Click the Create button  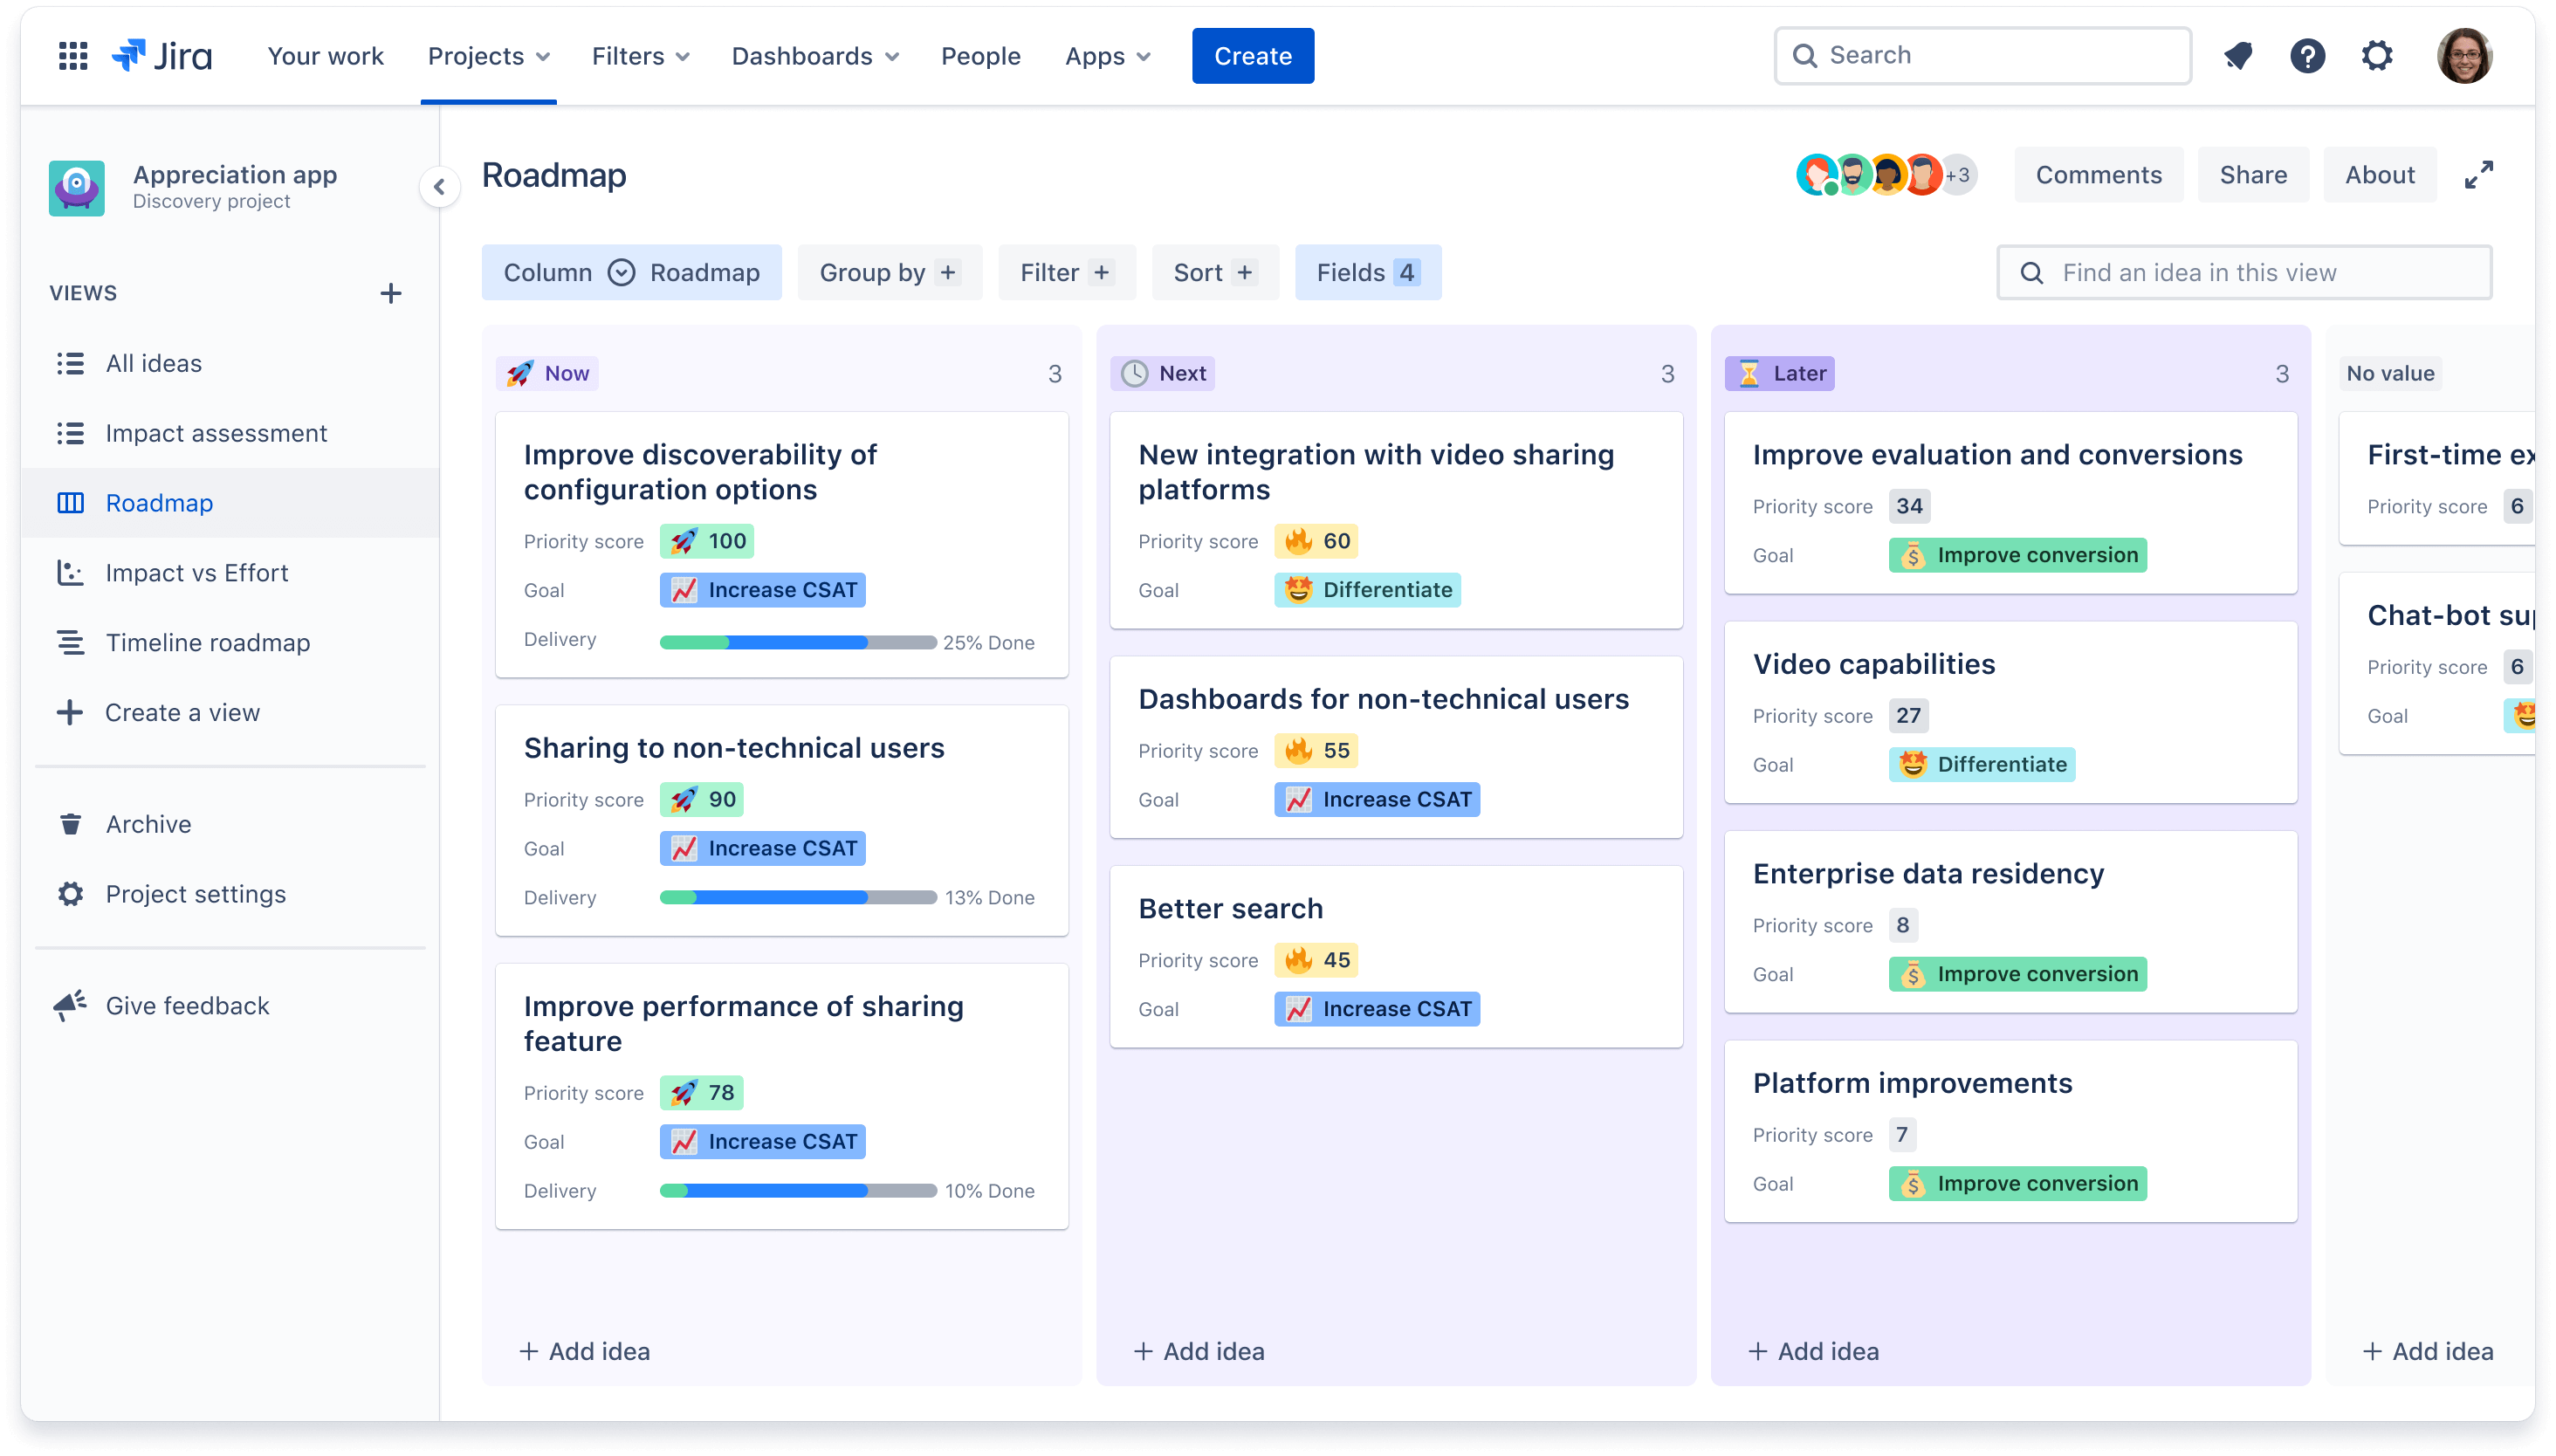pyautogui.click(x=1252, y=54)
